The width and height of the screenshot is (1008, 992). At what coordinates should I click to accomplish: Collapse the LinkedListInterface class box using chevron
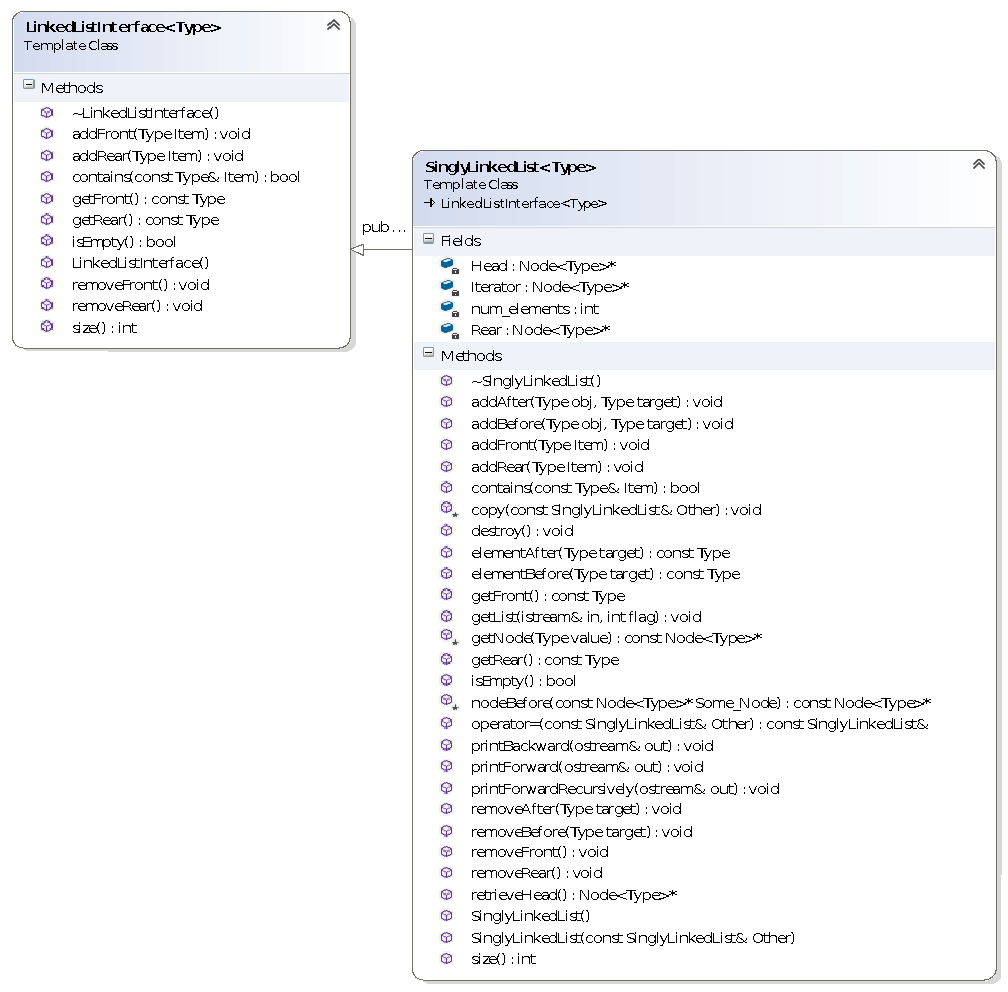pyautogui.click(x=333, y=25)
